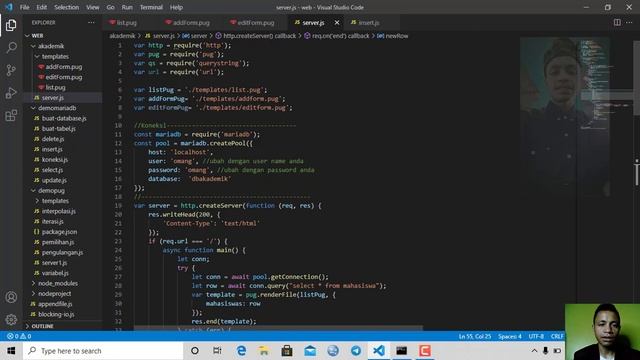Click the CRLF line ending status
This screenshot has height=360, width=640.
tap(556, 336)
